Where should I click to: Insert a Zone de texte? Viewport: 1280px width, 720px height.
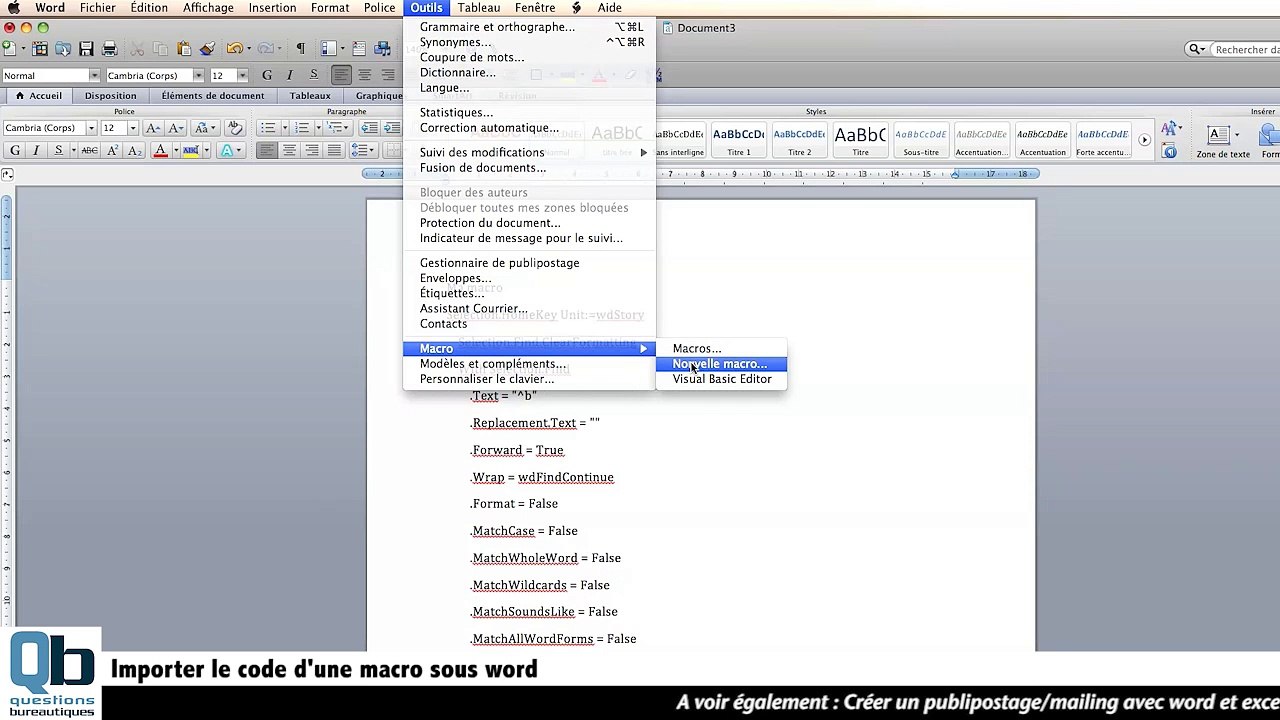(x=1223, y=141)
